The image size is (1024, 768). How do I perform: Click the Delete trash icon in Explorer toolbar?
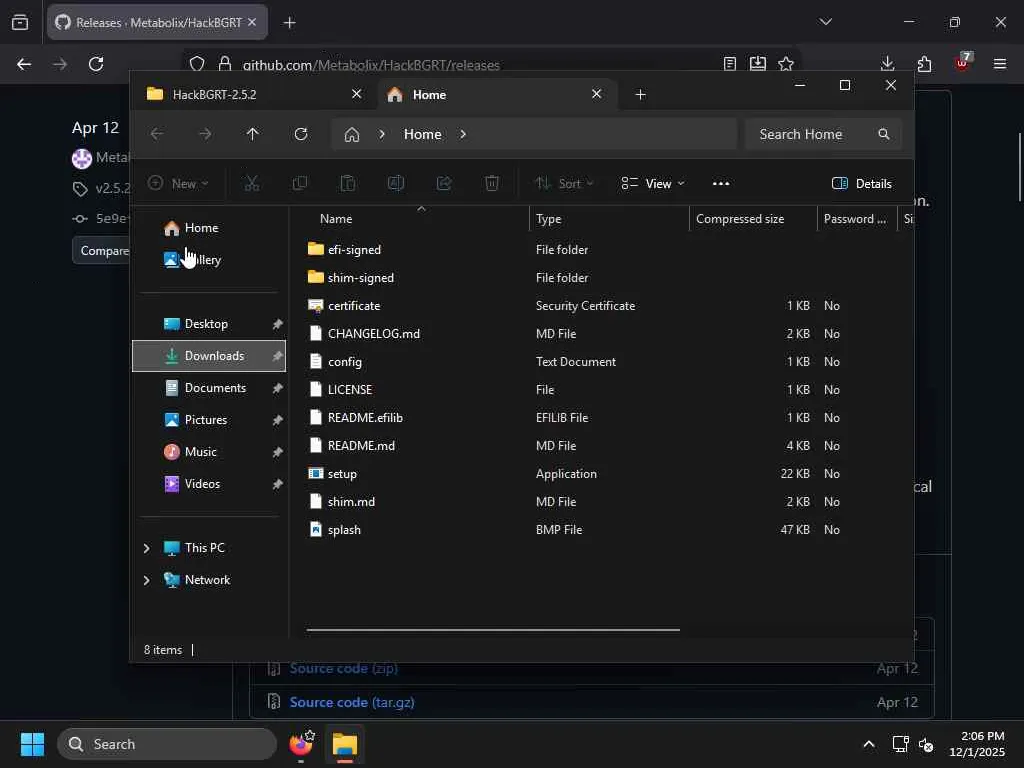coord(492,184)
